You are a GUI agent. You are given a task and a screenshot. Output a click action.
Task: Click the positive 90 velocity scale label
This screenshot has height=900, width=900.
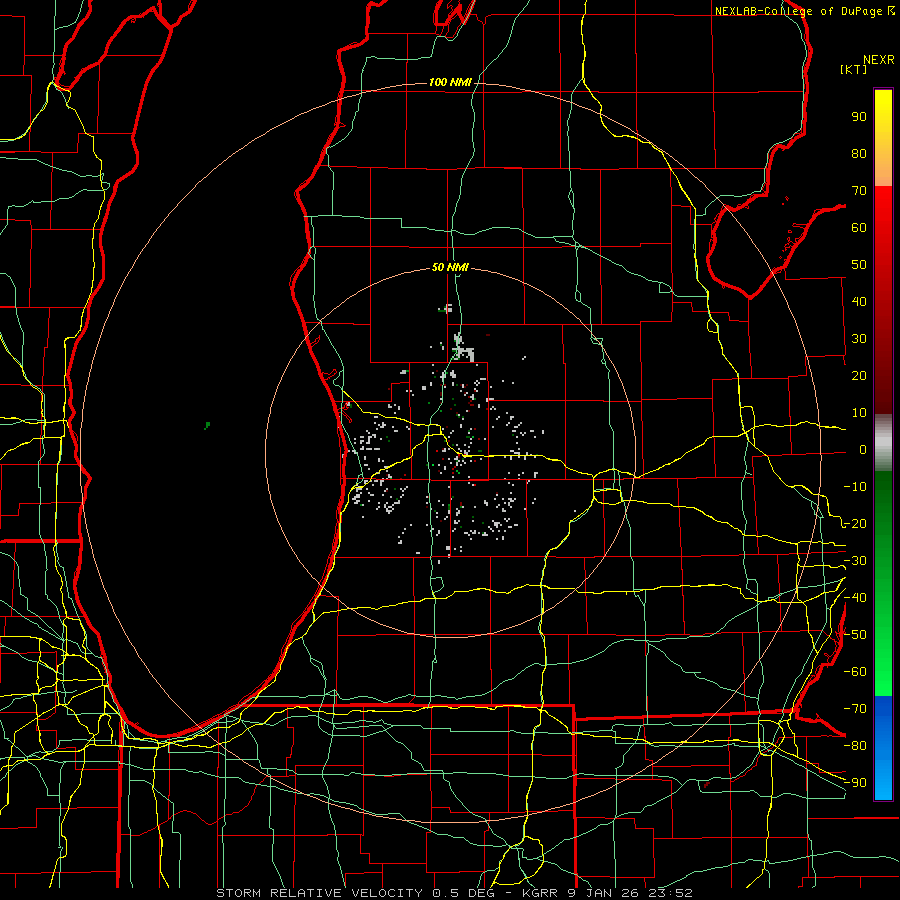click(859, 117)
